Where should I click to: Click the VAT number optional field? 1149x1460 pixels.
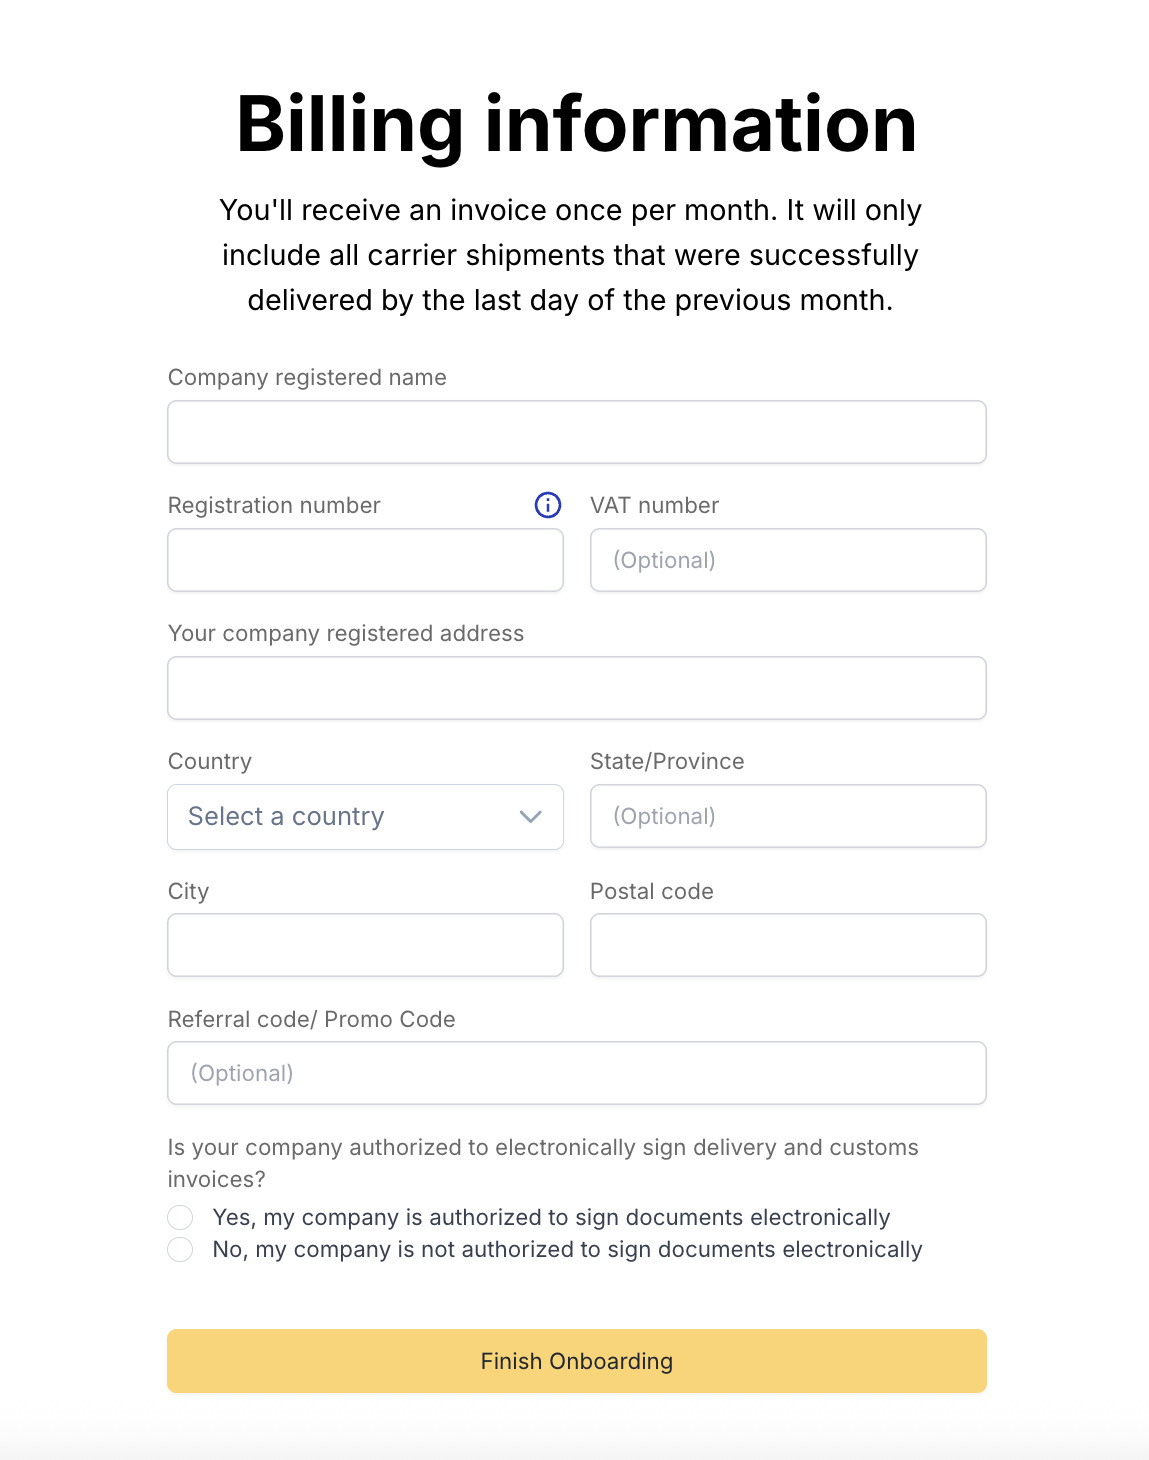click(x=788, y=560)
